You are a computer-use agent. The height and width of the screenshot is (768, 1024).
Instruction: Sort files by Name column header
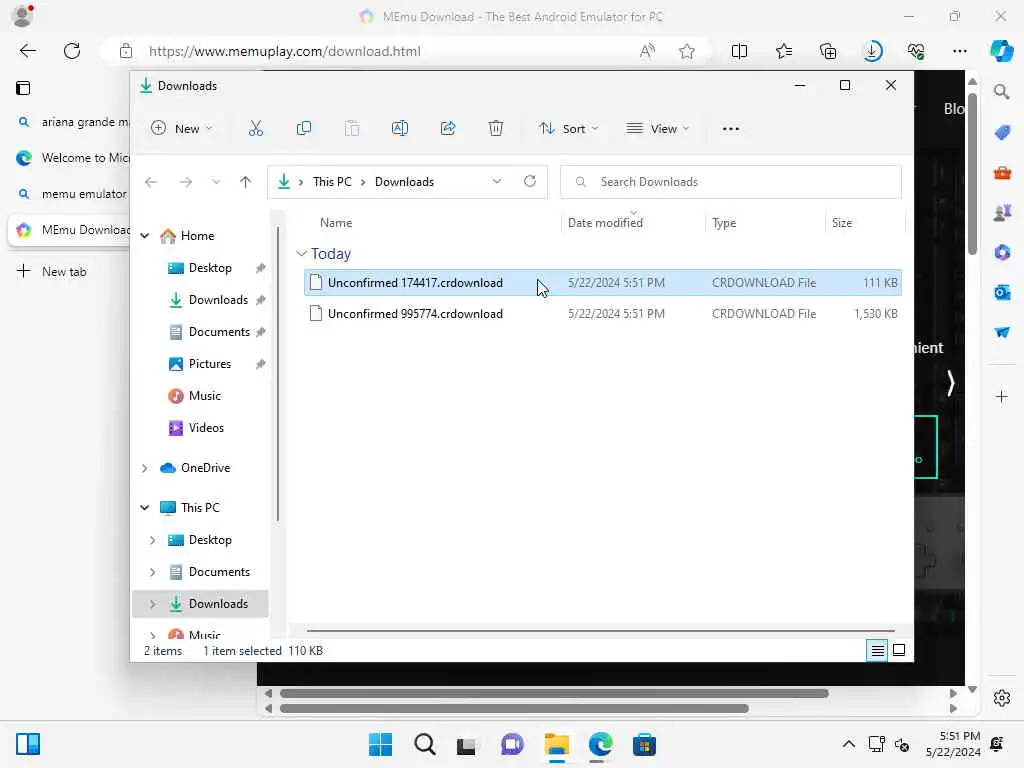point(336,223)
